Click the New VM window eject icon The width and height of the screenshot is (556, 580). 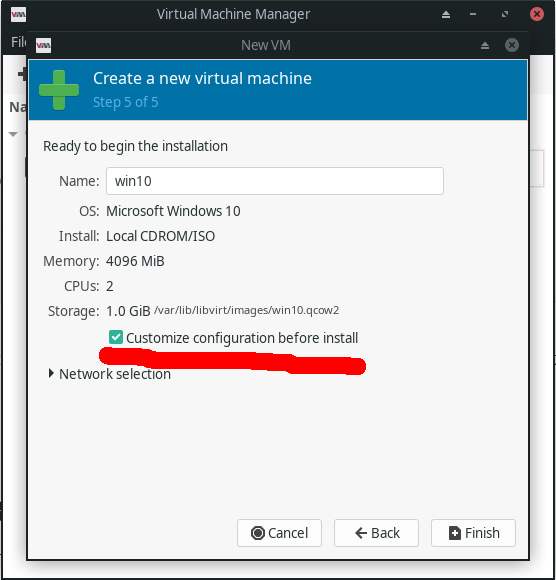pyautogui.click(x=485, y=45)
